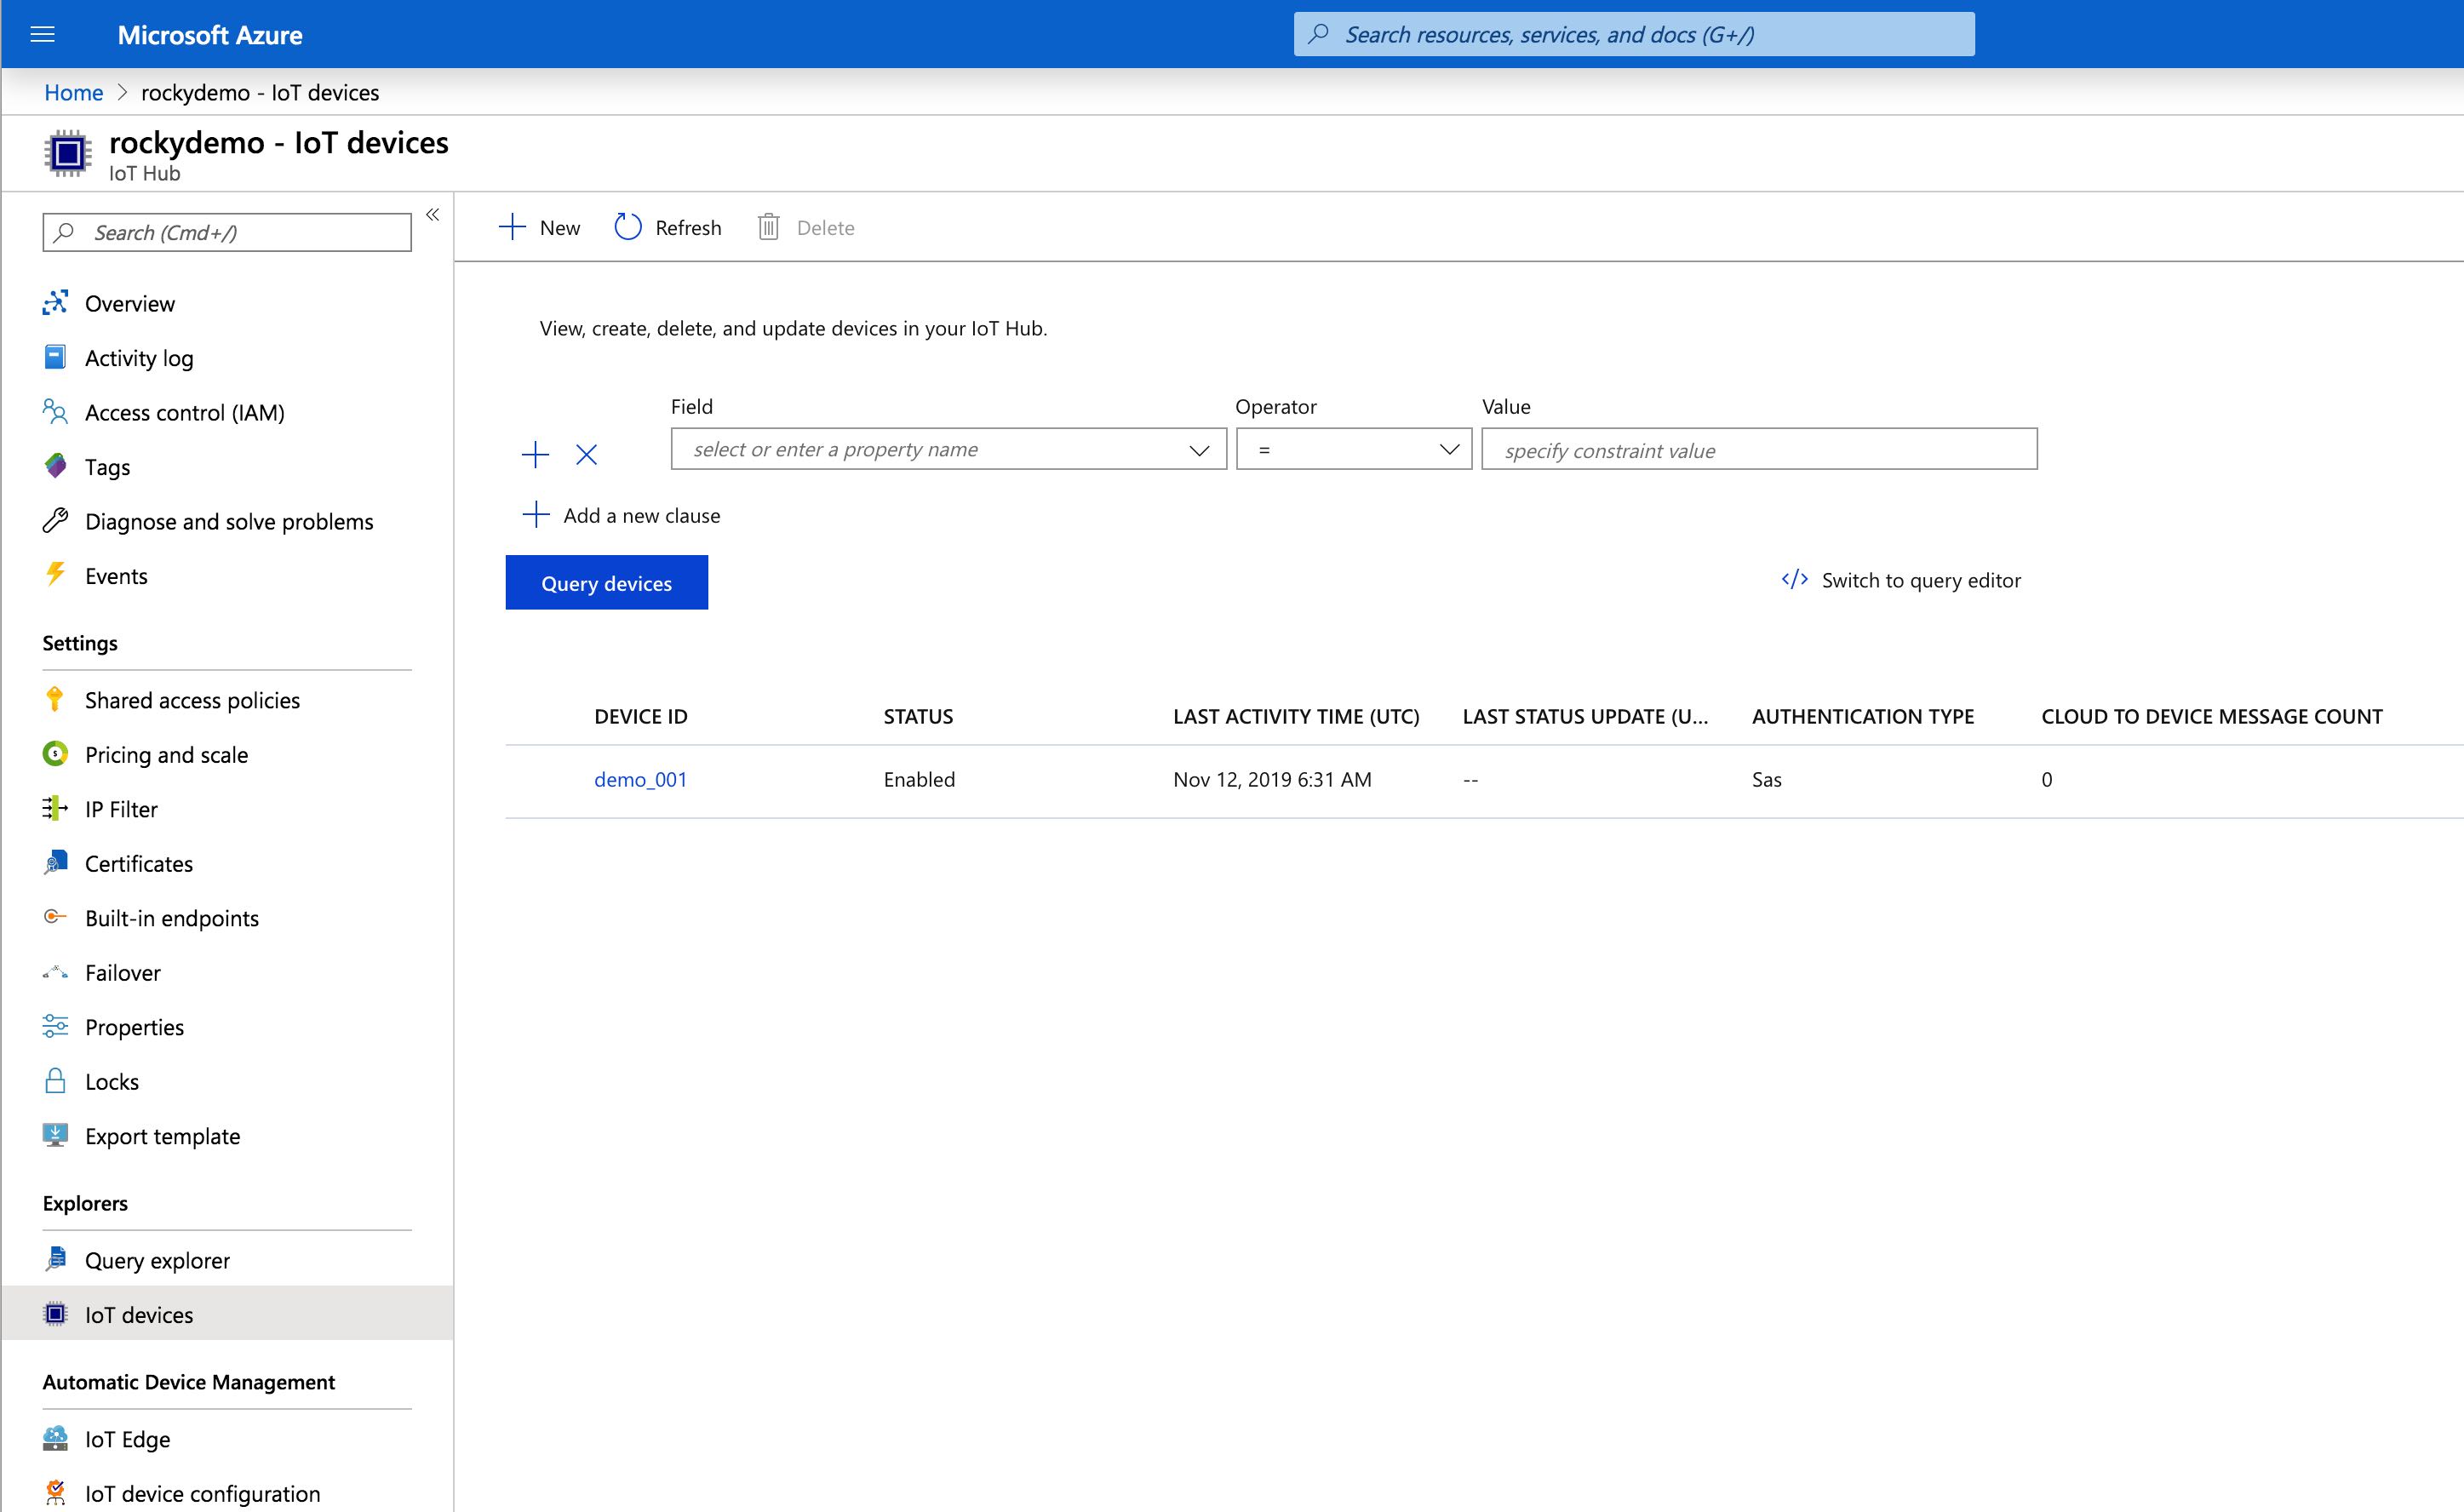Click Query devices button
The height and width of the screenshot is (1512, 2464).
[x=605, y=582]
